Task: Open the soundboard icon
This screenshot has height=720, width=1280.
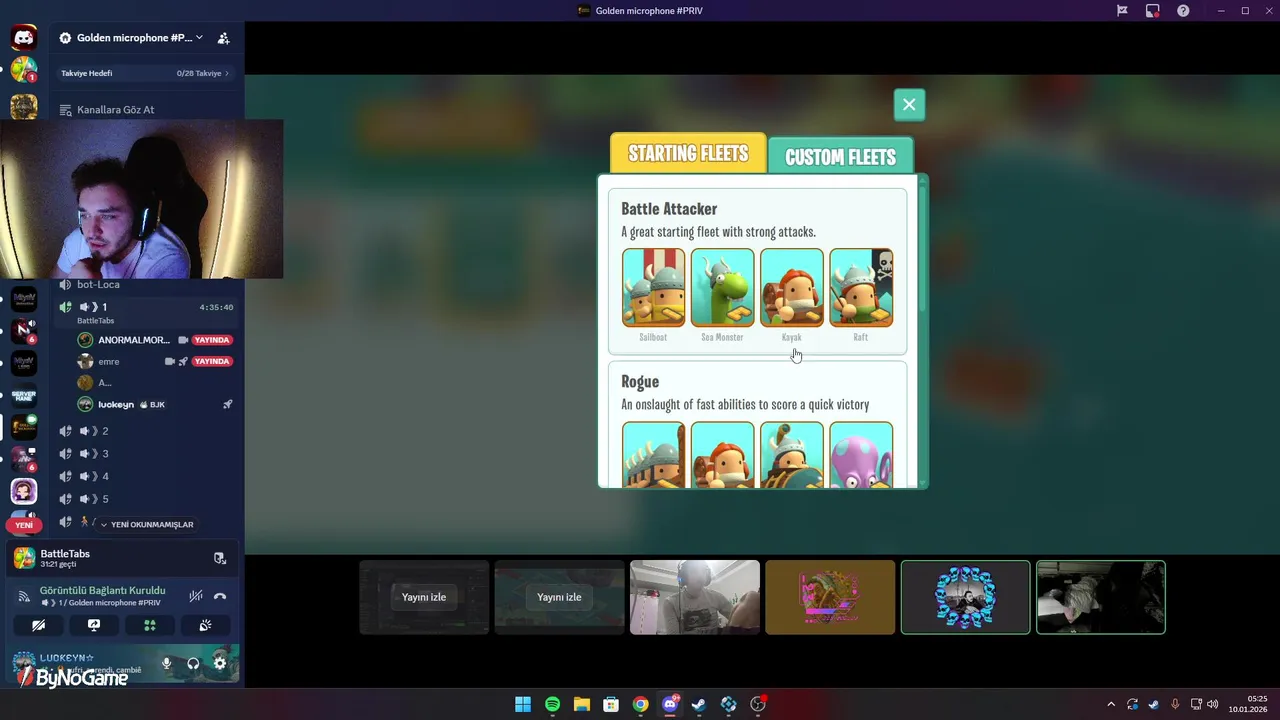Action: click(x=206, y=625)
